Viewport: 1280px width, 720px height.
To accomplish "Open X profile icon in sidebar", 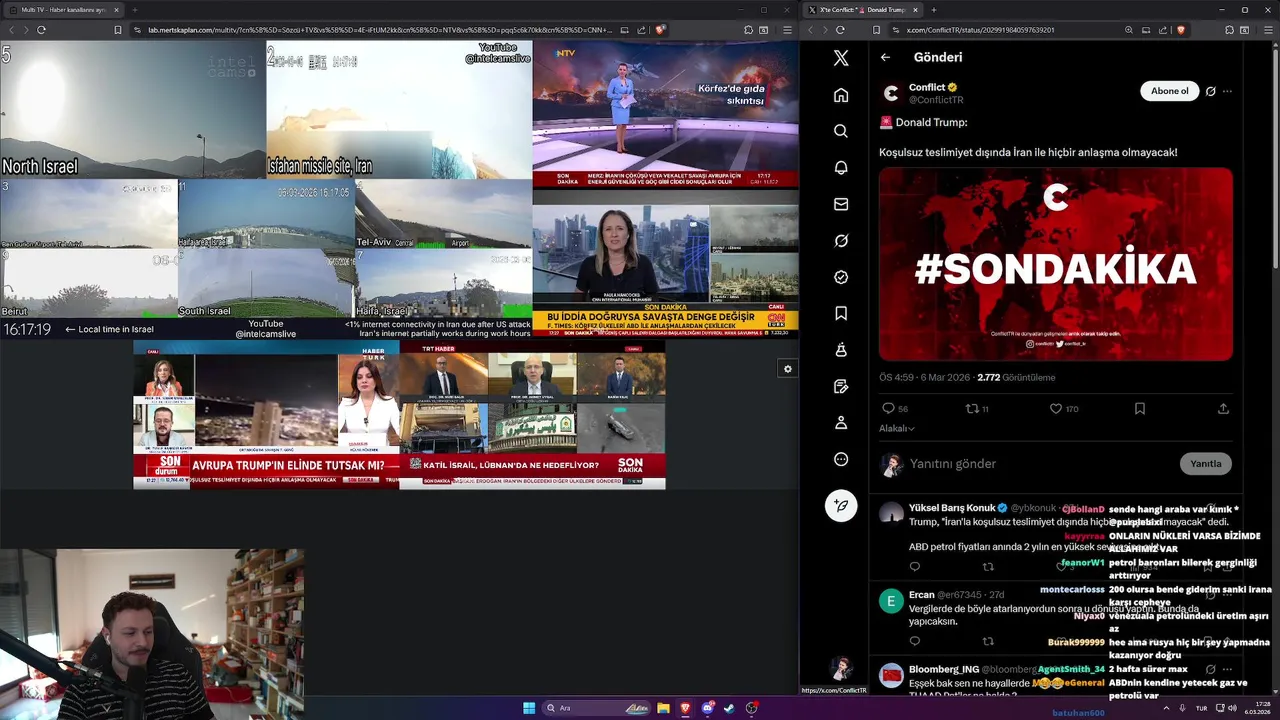I will (x=841, y=423).
